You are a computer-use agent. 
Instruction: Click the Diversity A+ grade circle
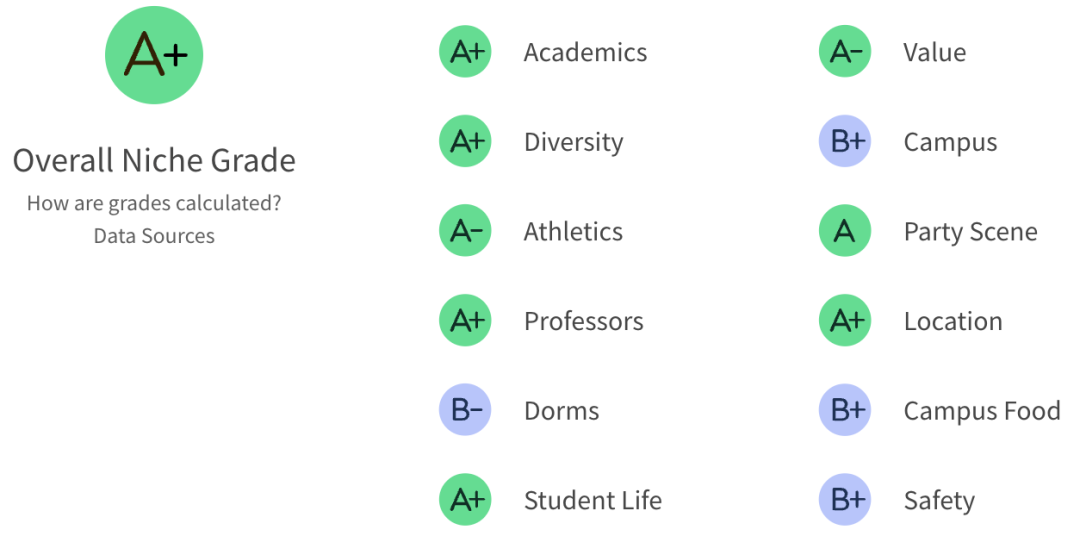[465, 141]
